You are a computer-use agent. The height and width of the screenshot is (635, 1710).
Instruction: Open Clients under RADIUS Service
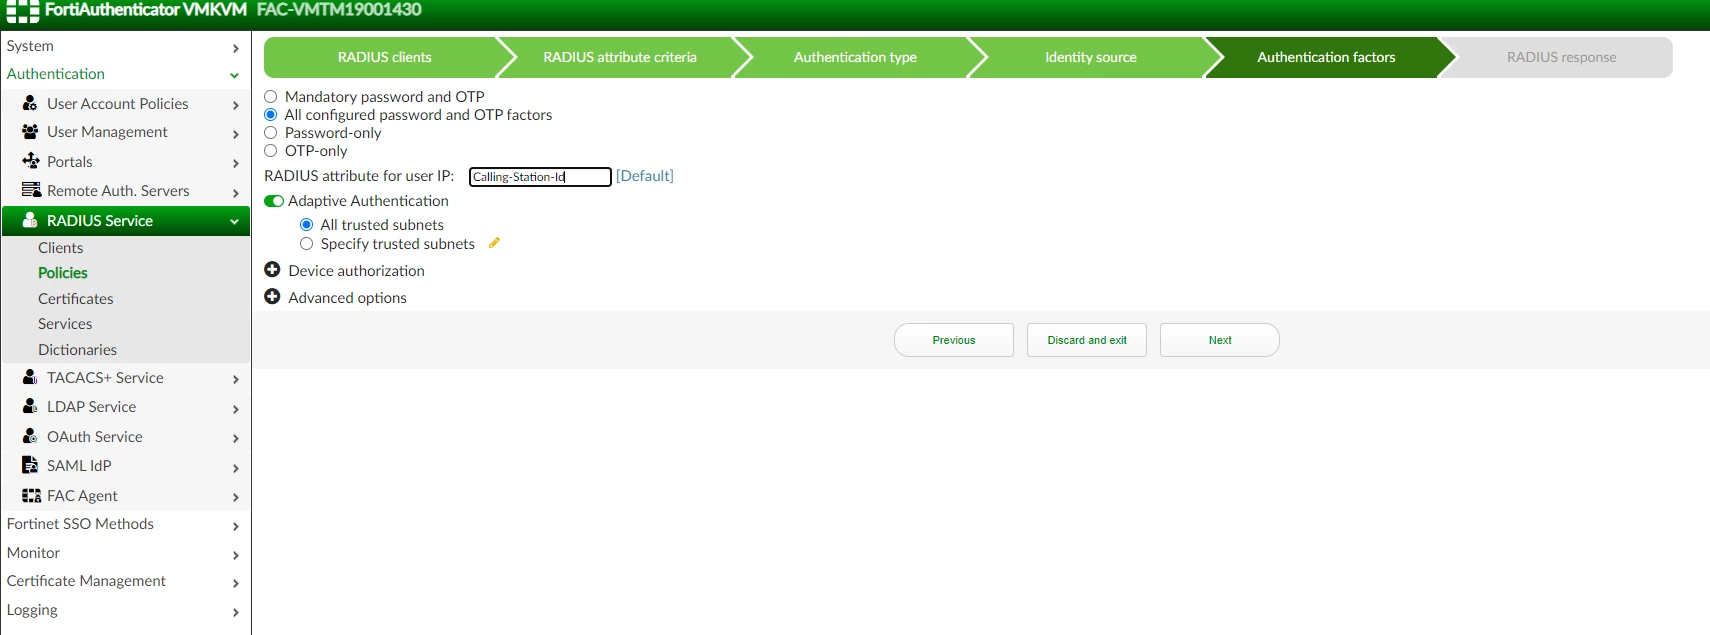[x=61, y=248]
